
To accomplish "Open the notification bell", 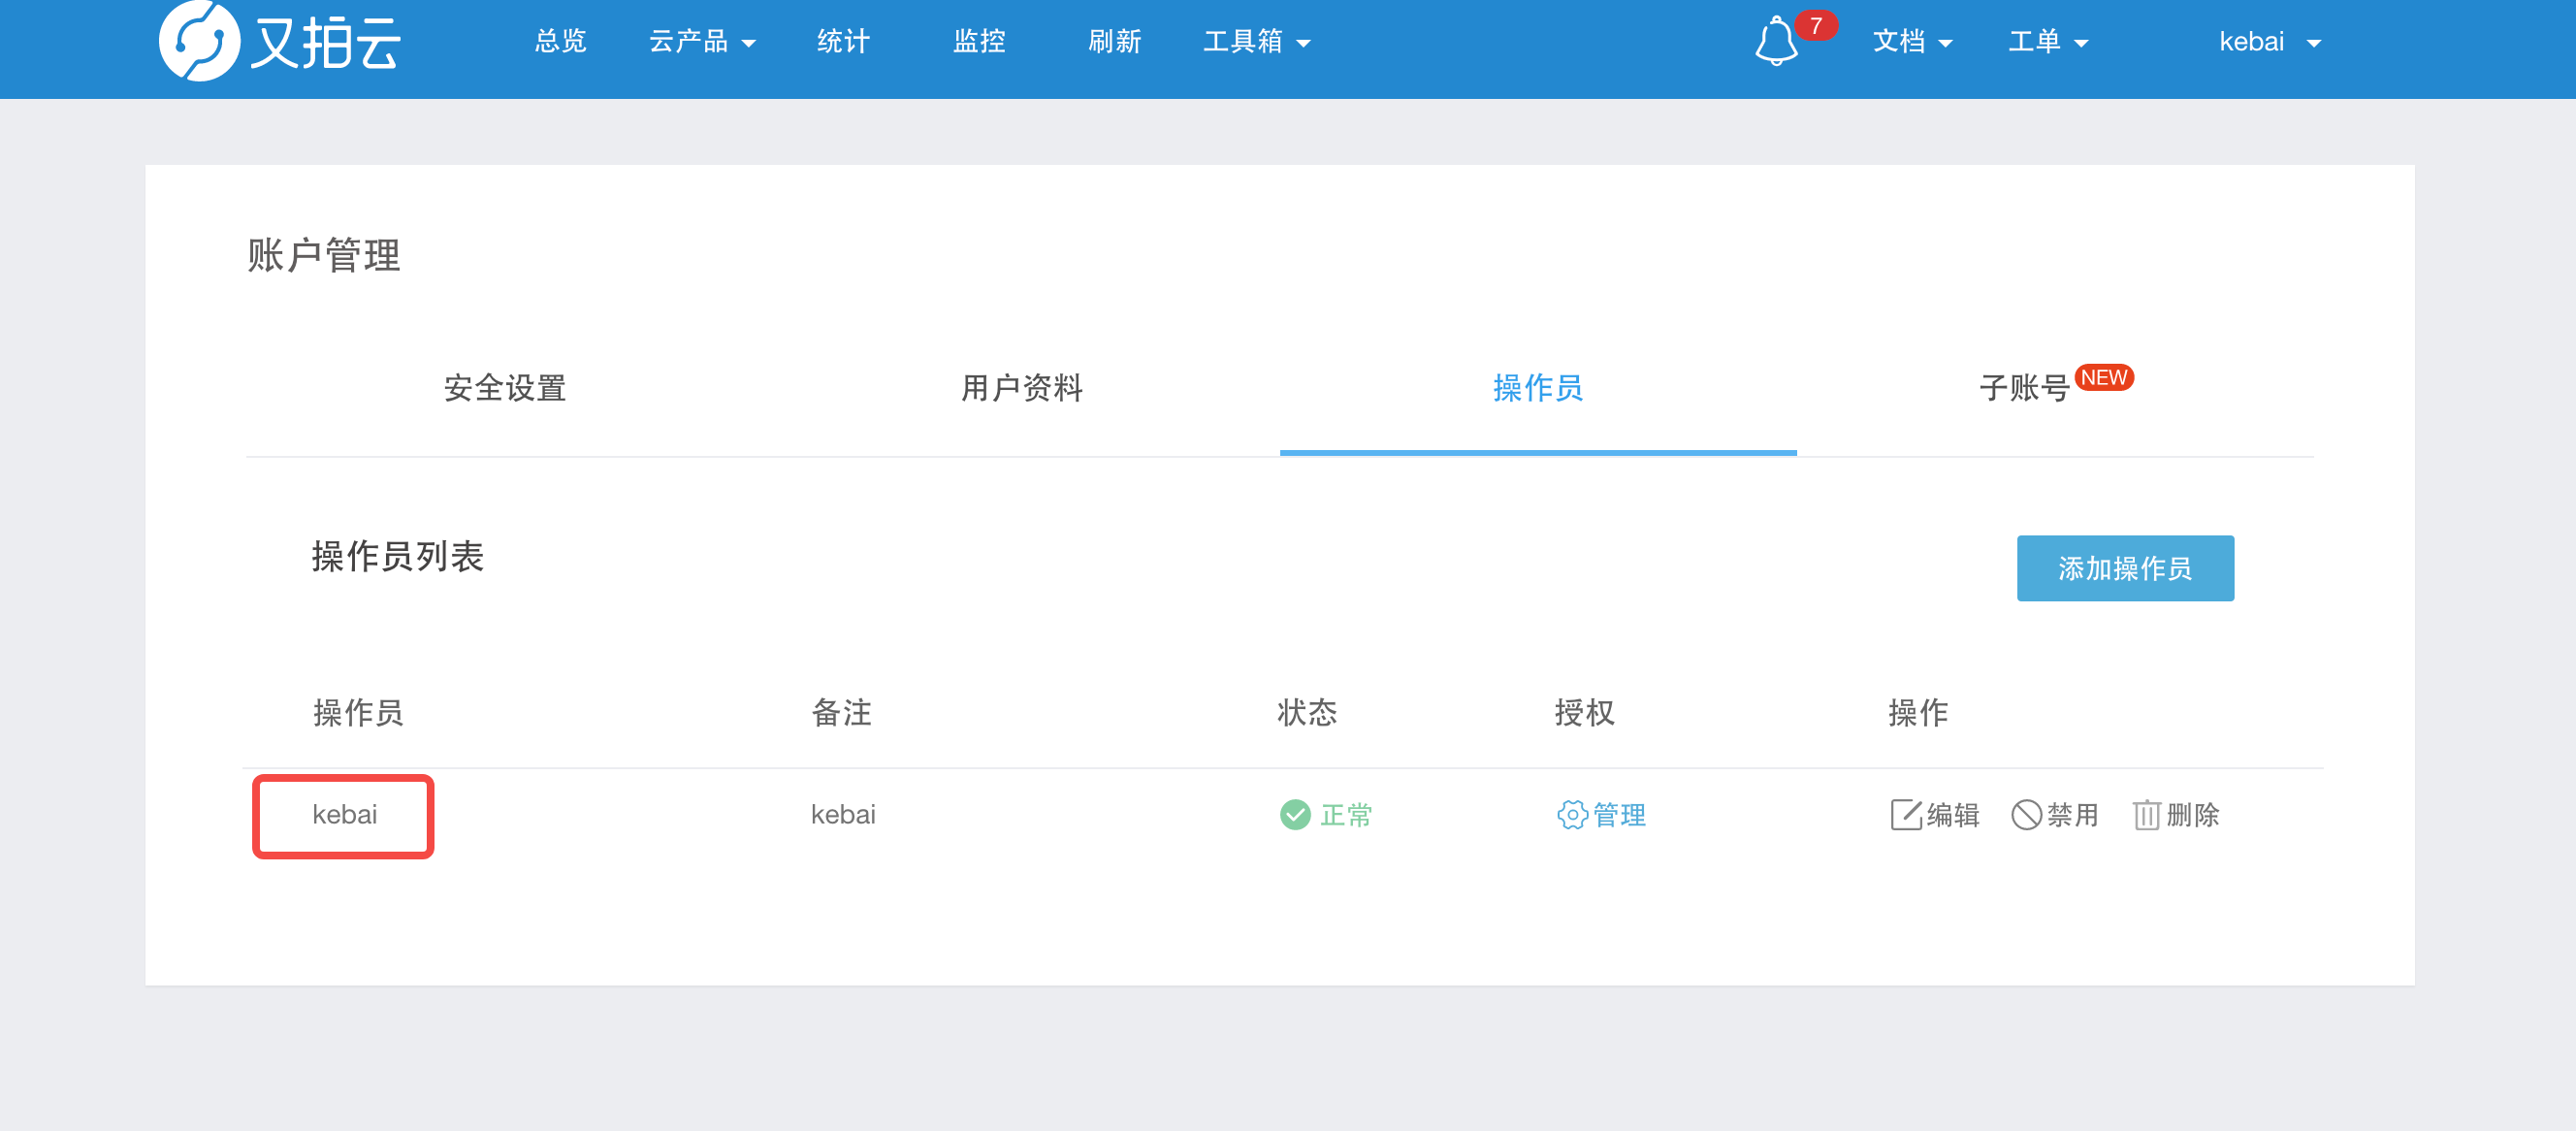I will click(1776, 42).
